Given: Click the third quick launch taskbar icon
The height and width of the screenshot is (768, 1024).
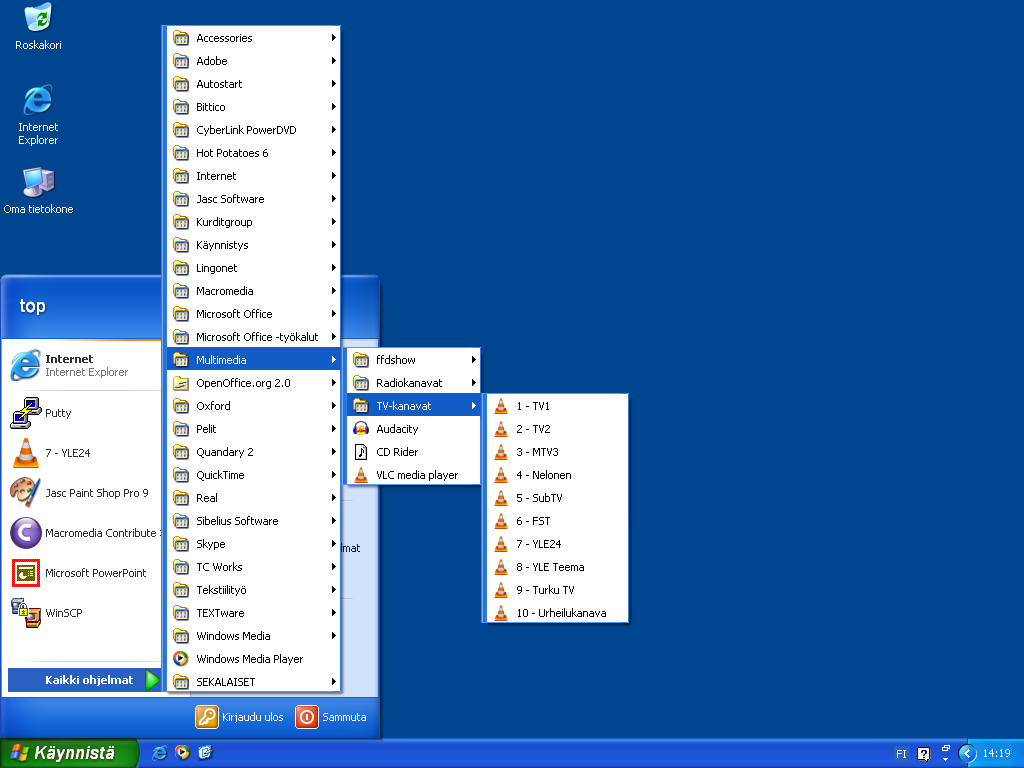Looking at the screenshot, I should [x=205, y=753].
